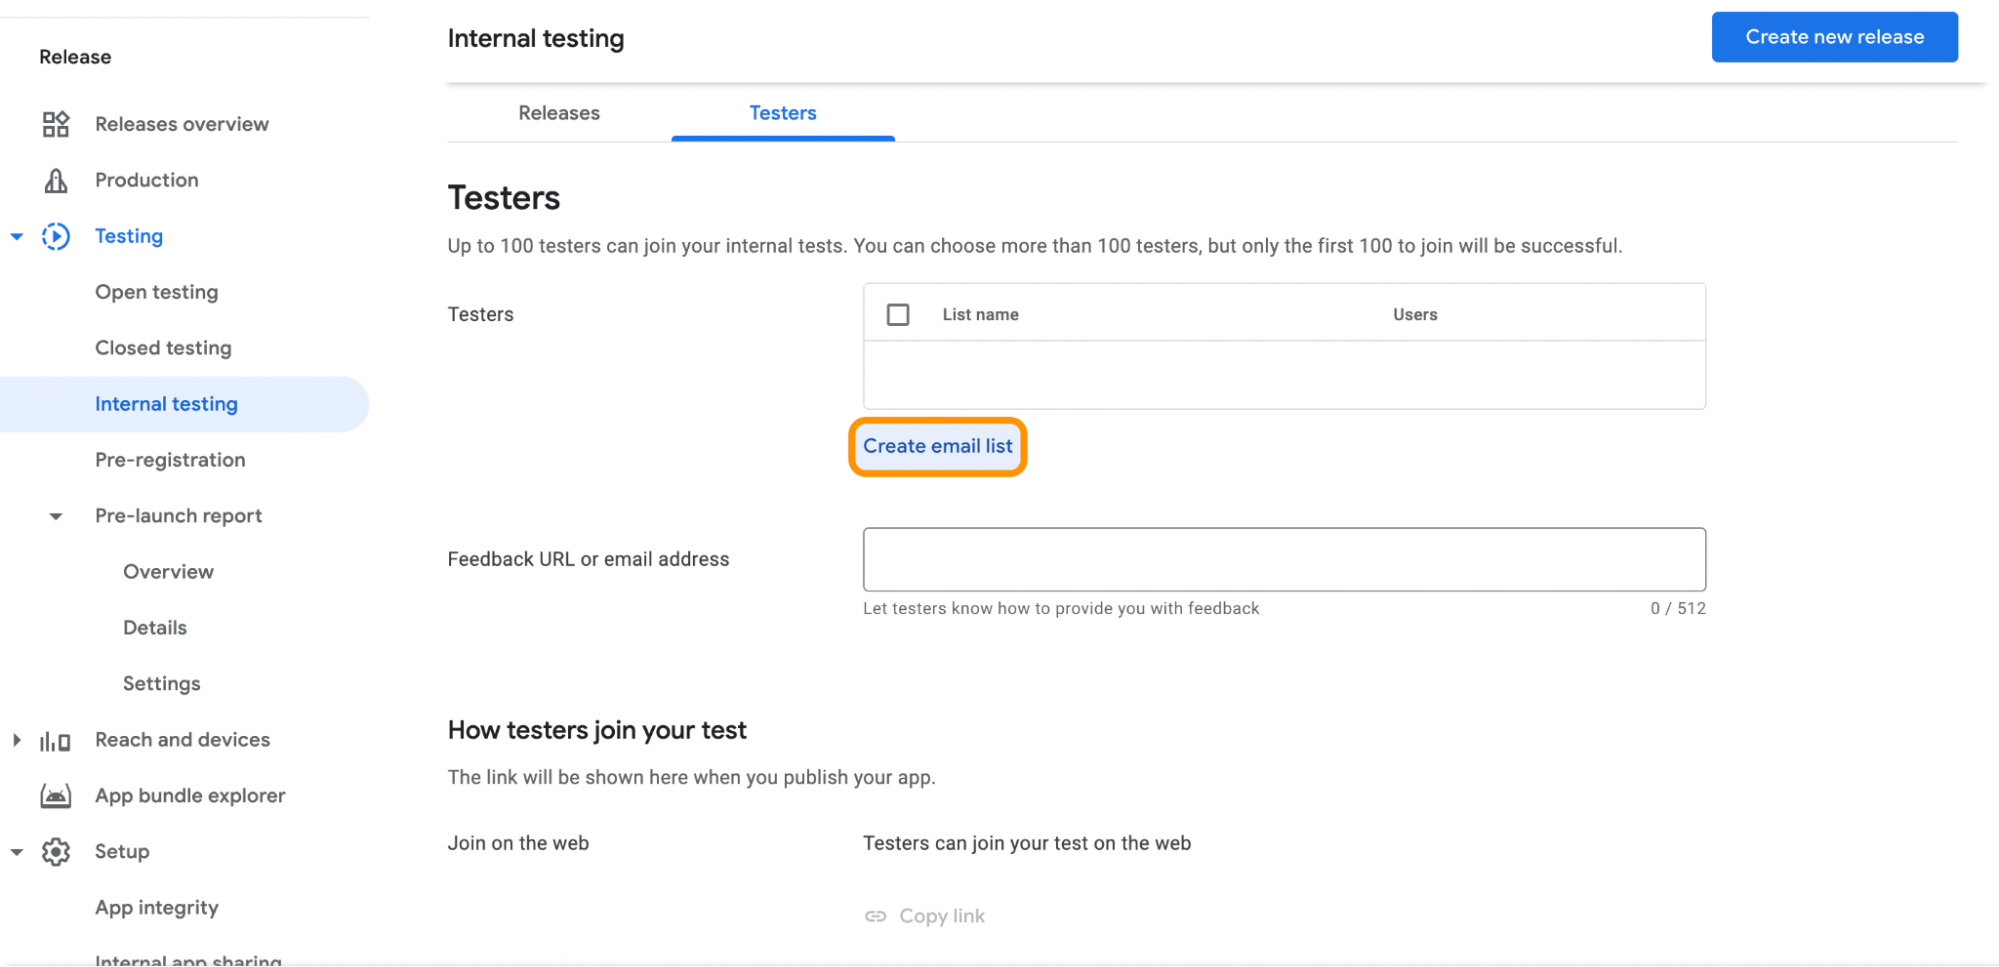Toggle the List name select-all checkbox
Viewport: 1999px width, 967px height.
click(x=898, y=315)
